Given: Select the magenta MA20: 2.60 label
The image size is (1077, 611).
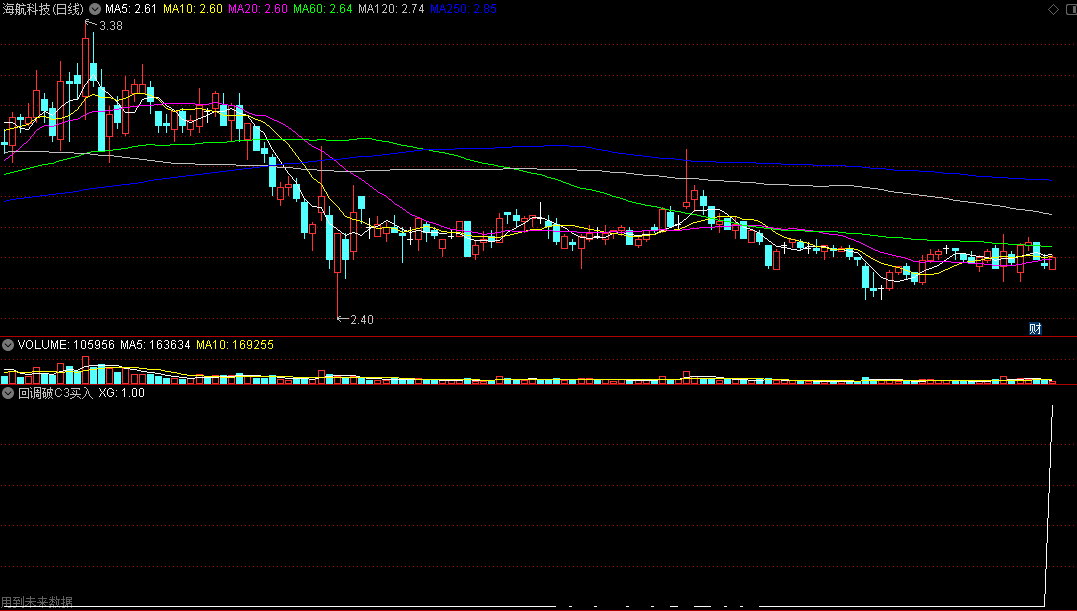Looking at the screenshot, I should [258, 9].
